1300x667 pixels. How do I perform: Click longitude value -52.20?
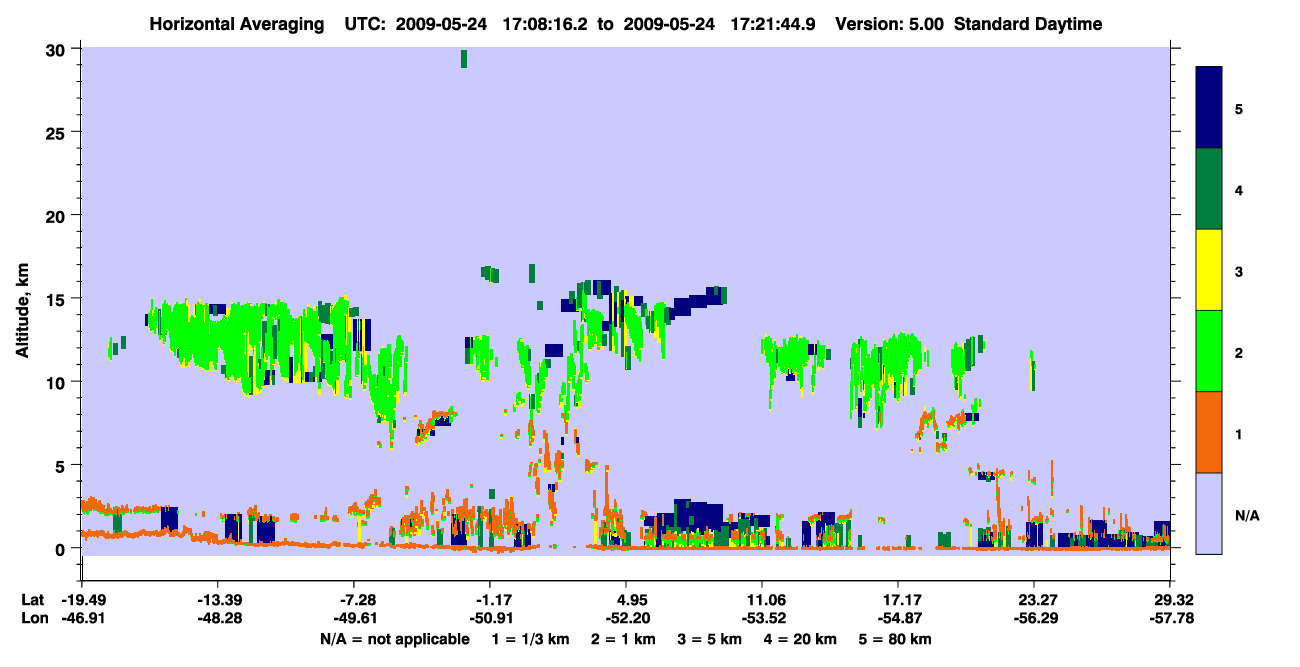[x=626, y=619]
